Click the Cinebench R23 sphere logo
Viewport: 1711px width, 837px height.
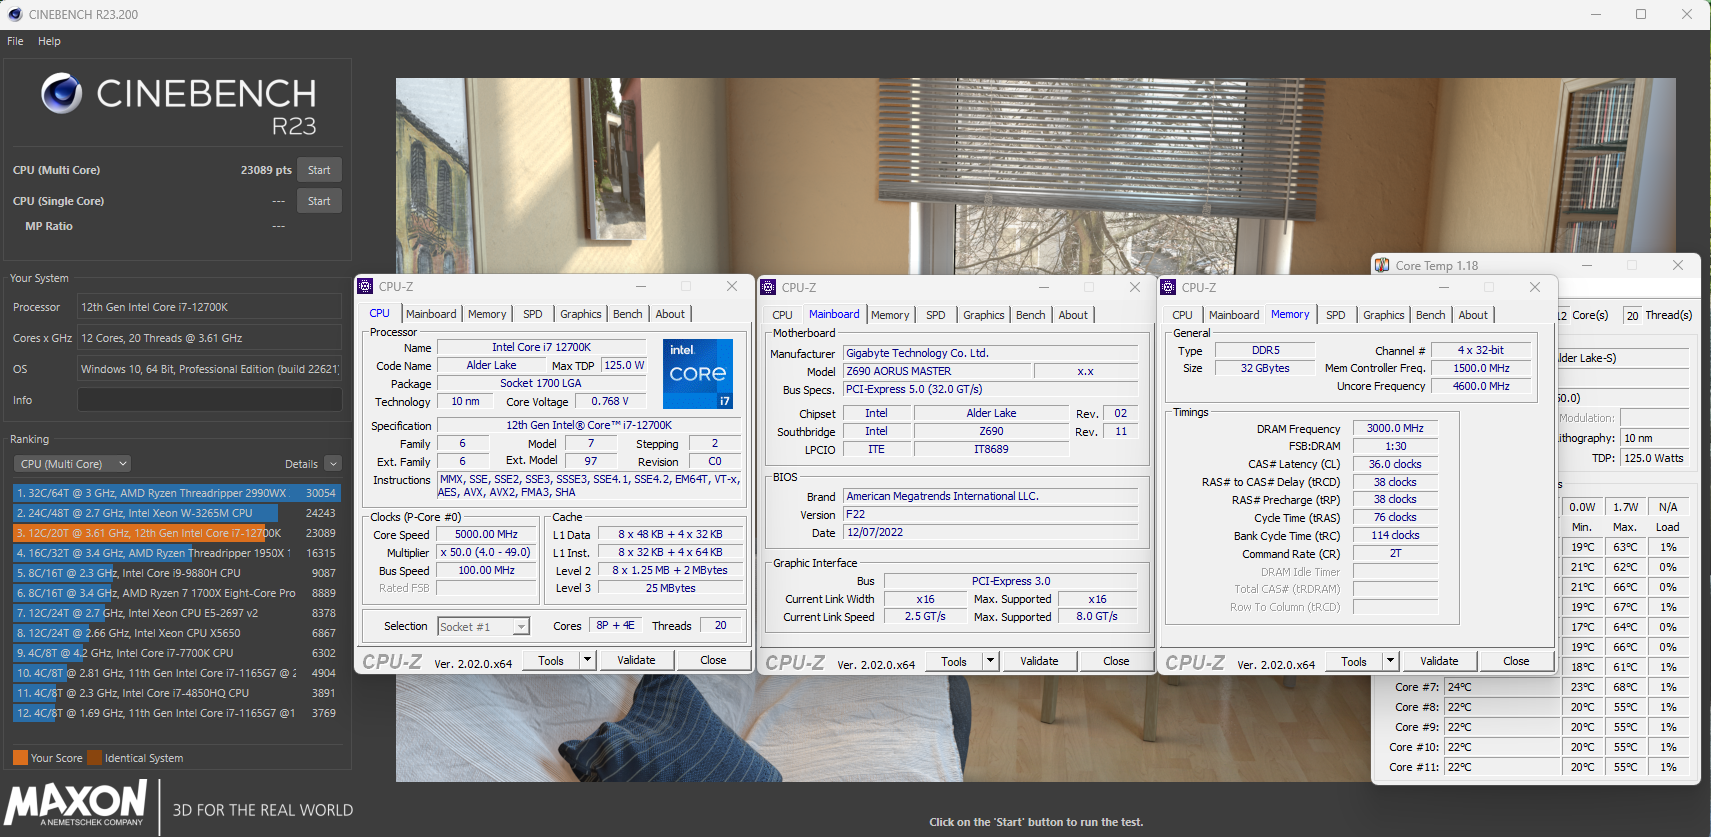click(x=62, y=93)
